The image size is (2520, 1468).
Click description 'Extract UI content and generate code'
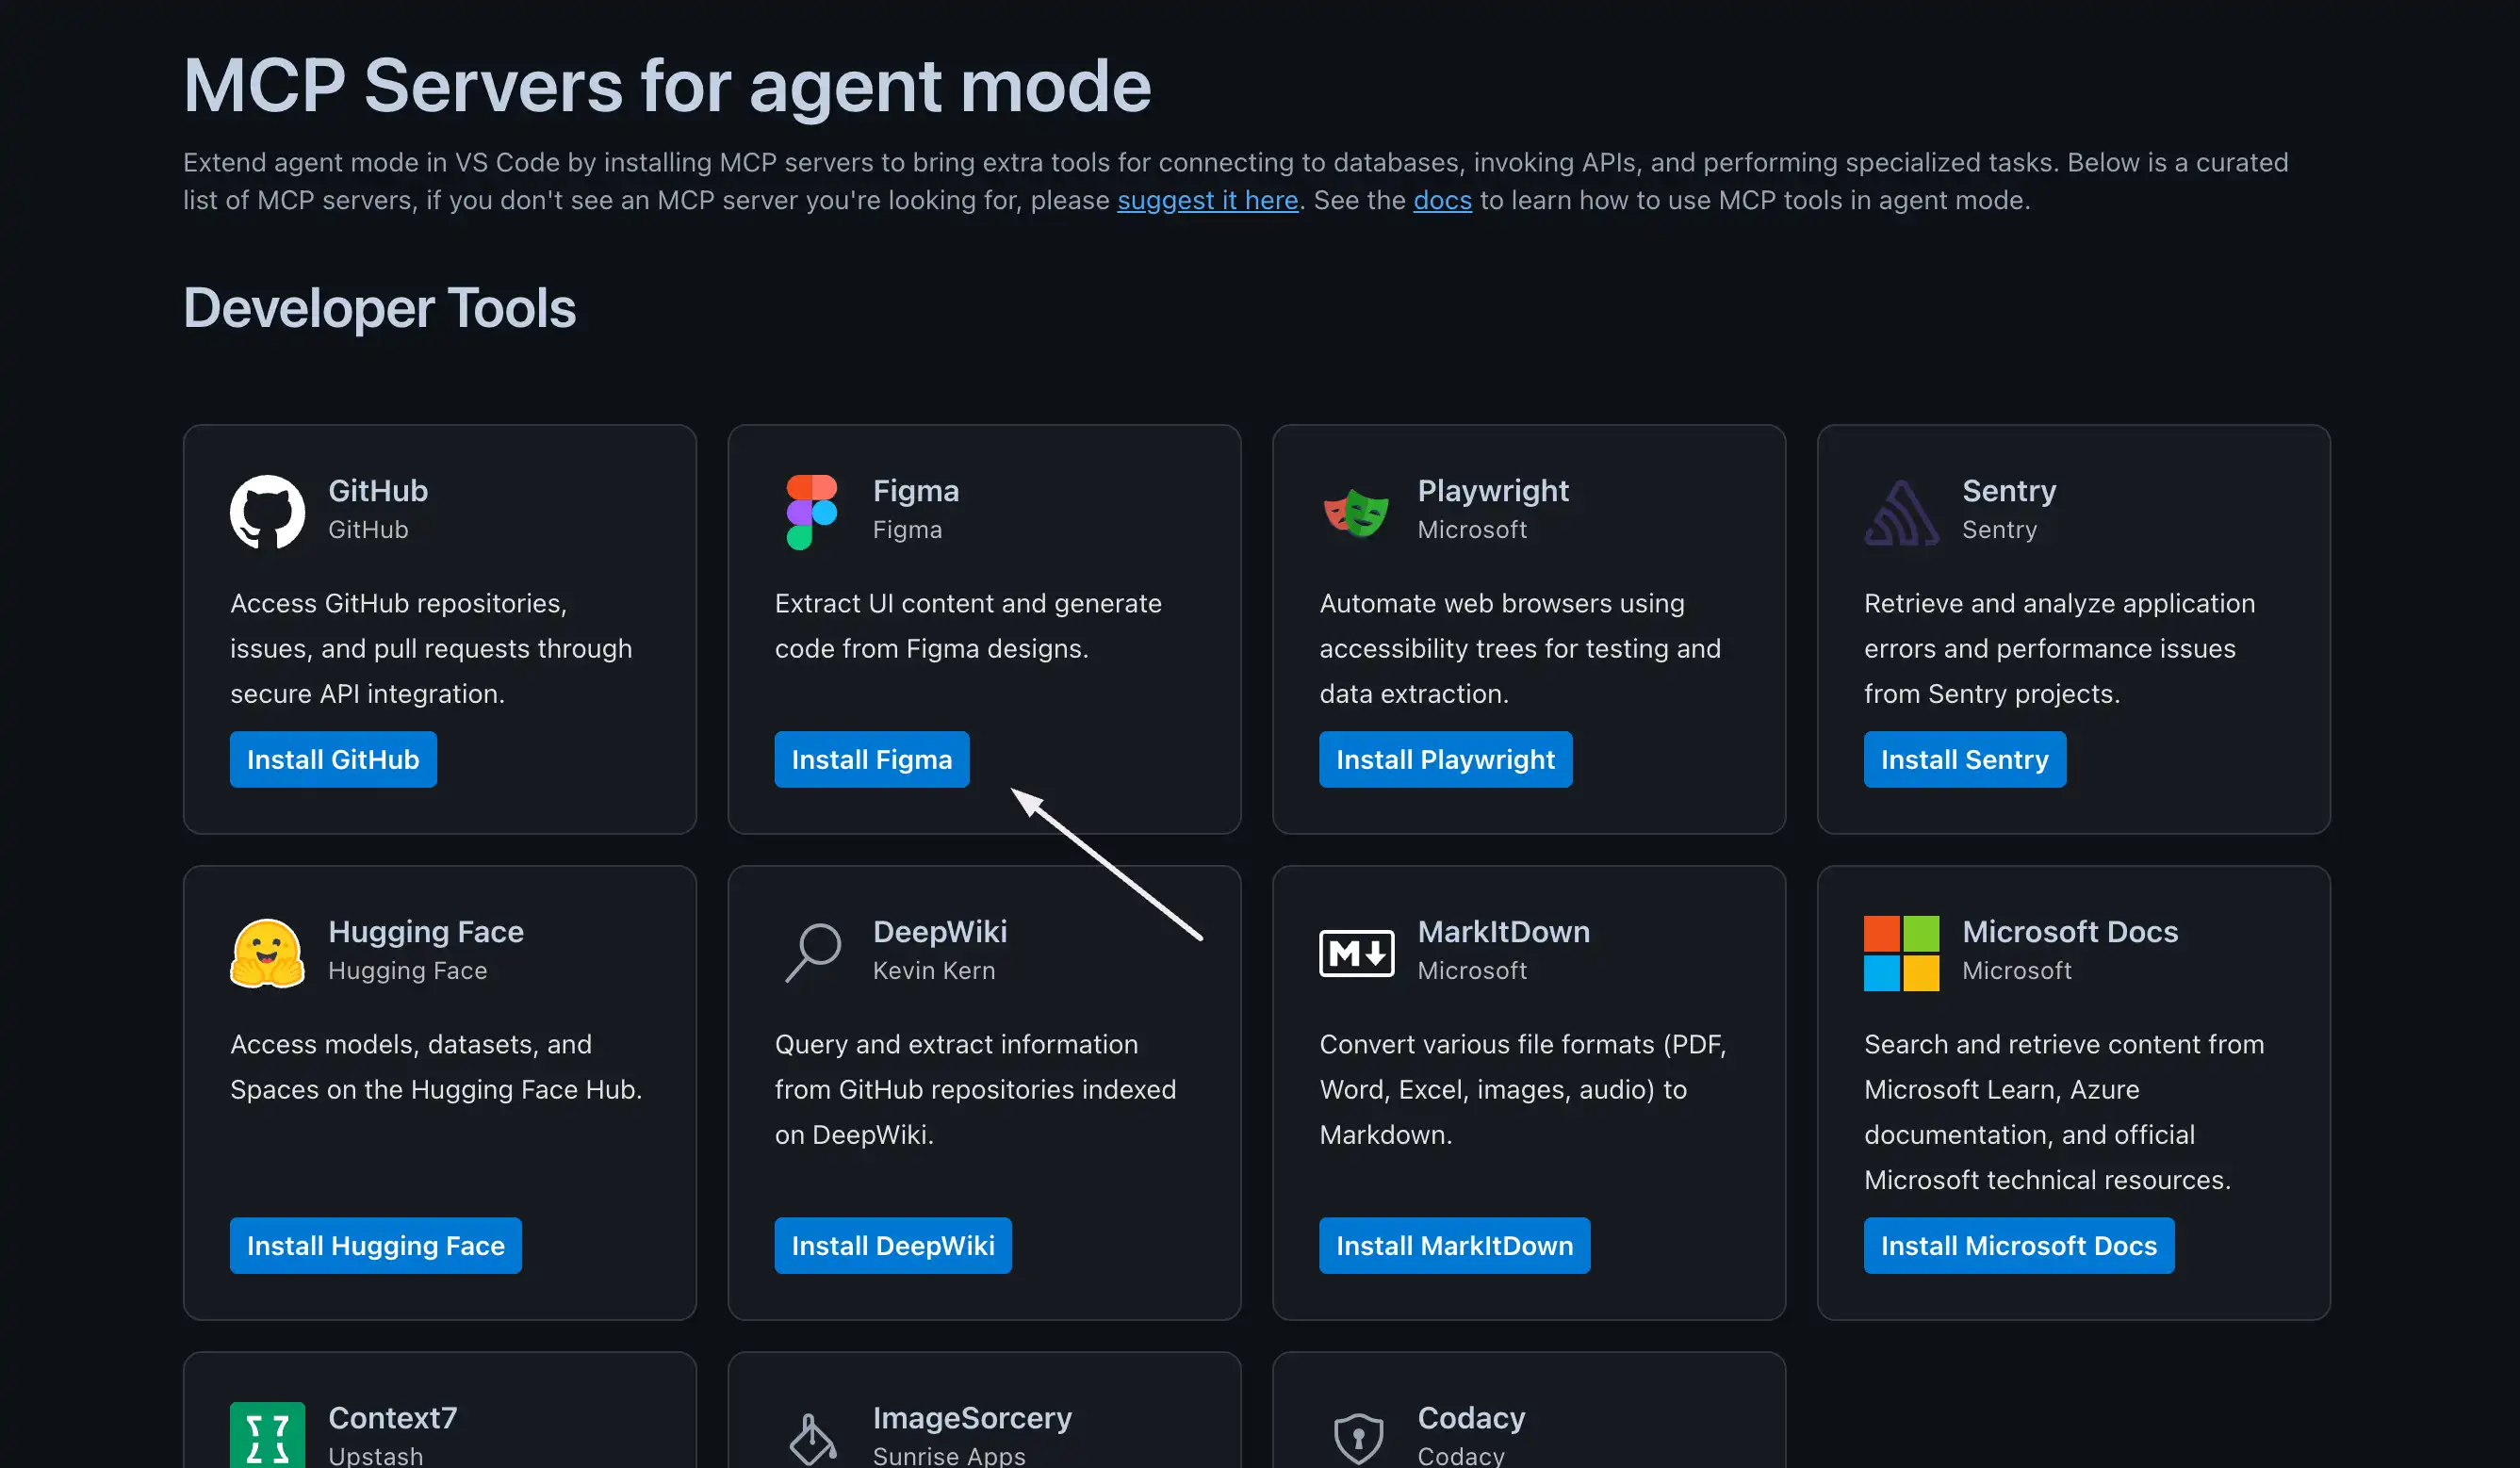(x=968, y=626)
